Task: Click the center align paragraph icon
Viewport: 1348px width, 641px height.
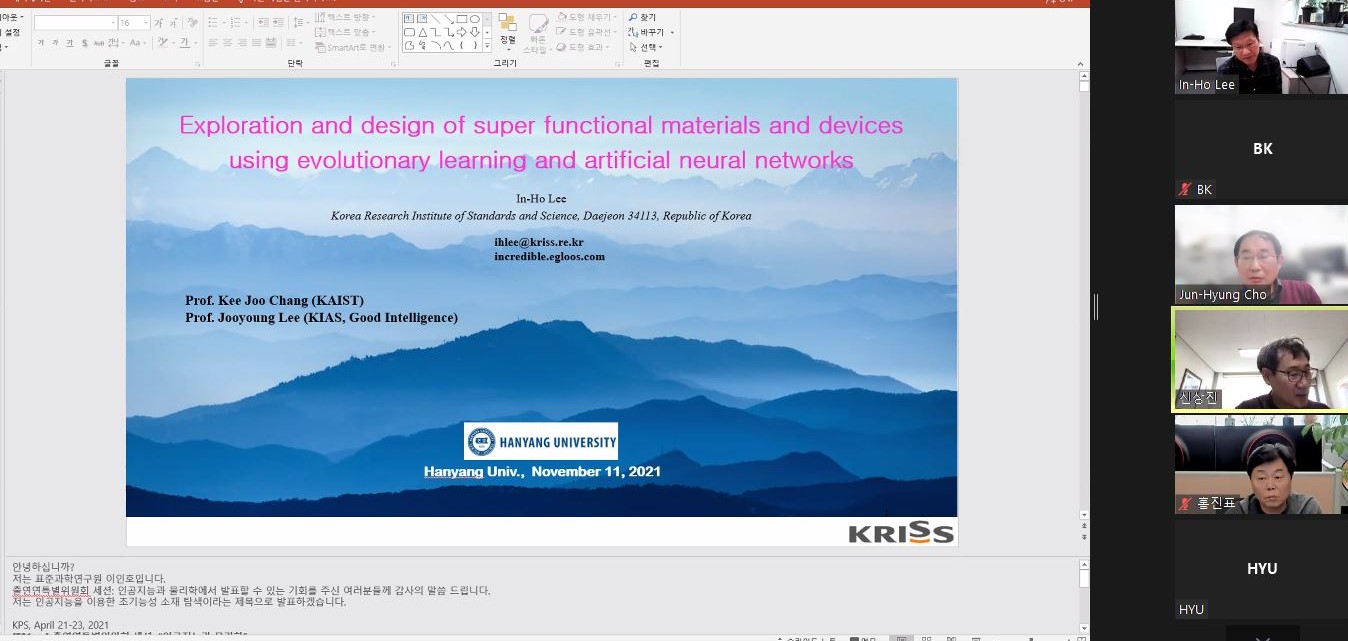Action: point(227,43)
